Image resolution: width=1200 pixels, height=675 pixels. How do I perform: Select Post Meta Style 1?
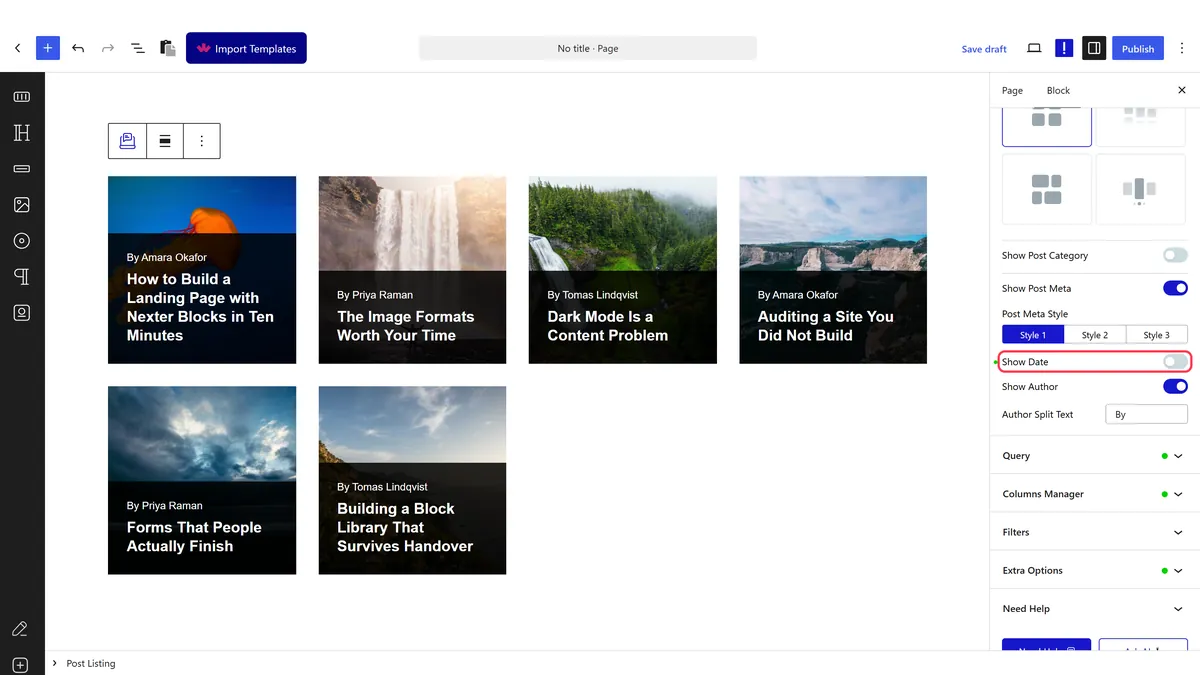point(1033,335)
